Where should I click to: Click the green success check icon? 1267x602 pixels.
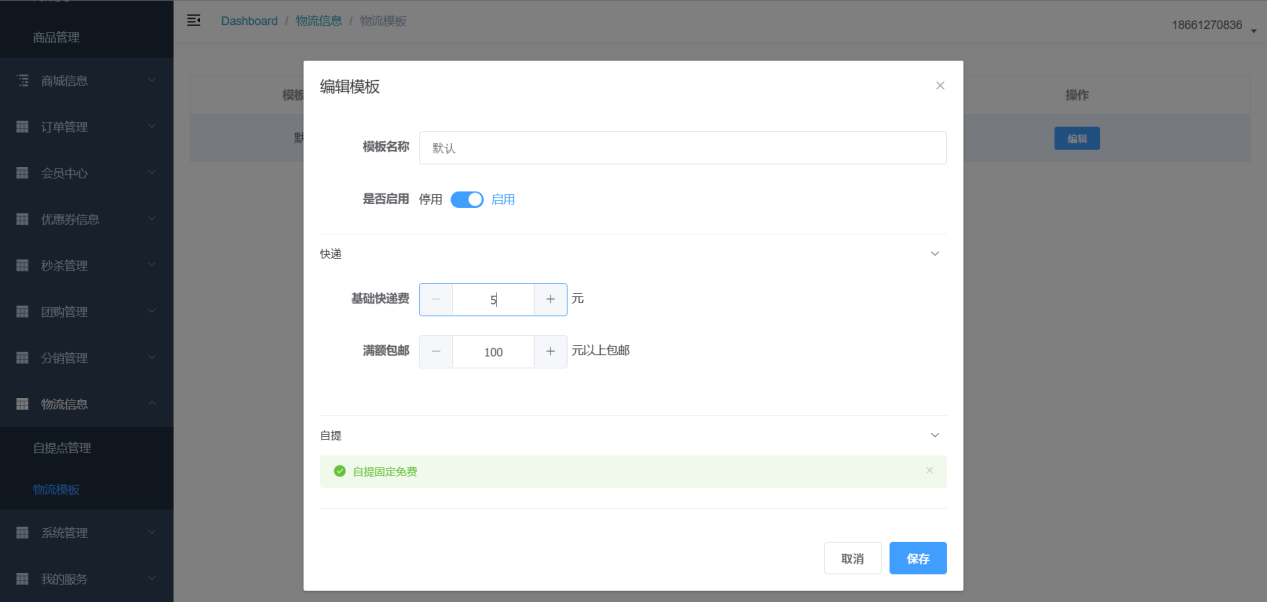[340, 471]
